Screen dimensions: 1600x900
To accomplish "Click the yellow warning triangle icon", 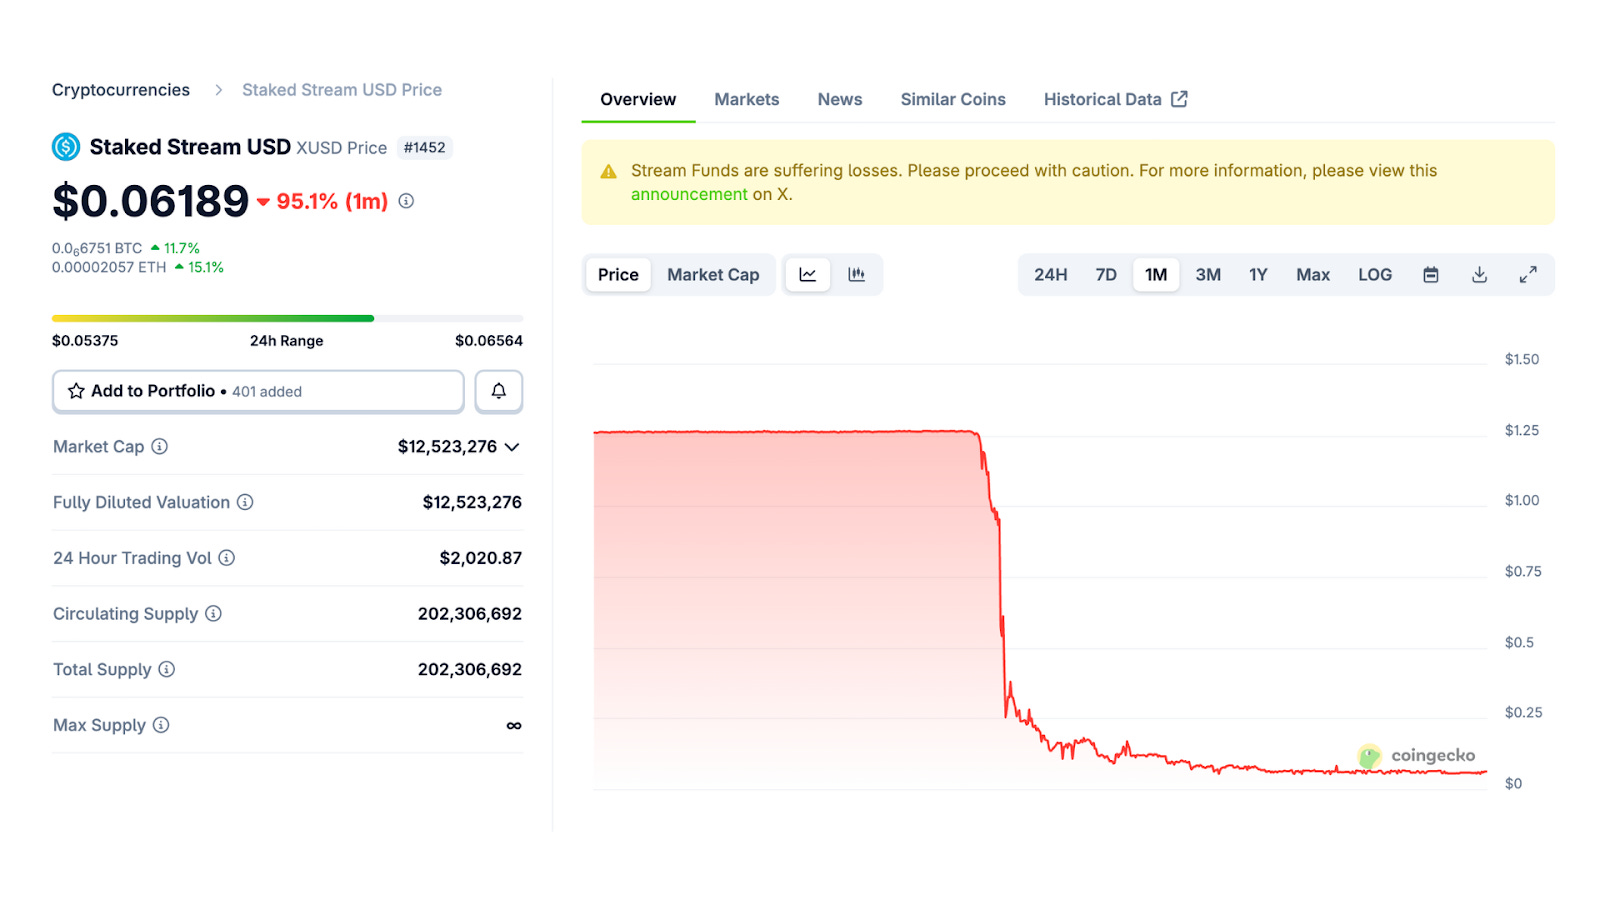I will [608, 172].
